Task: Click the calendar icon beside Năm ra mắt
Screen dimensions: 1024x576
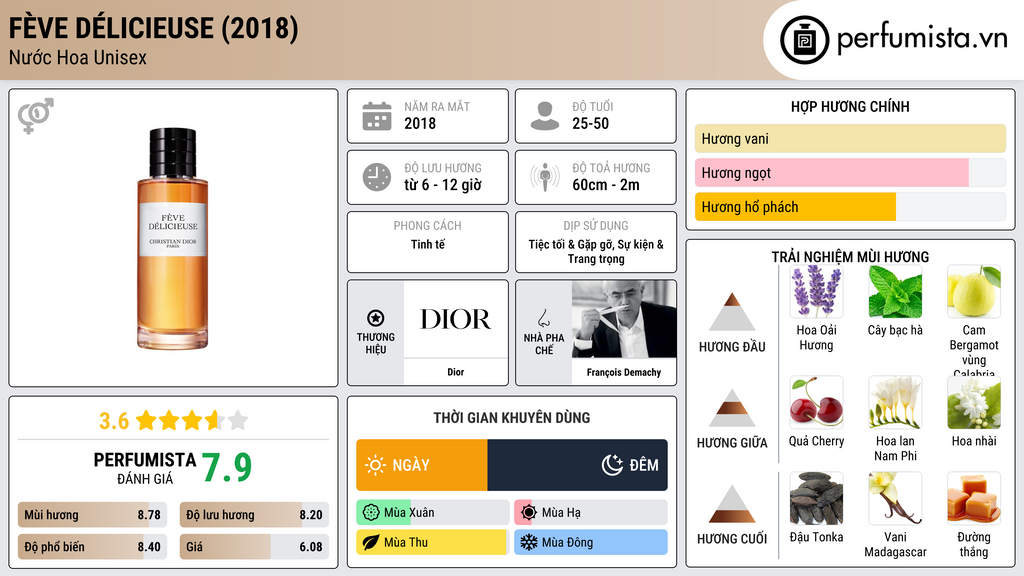Action: tap(377, 116)
